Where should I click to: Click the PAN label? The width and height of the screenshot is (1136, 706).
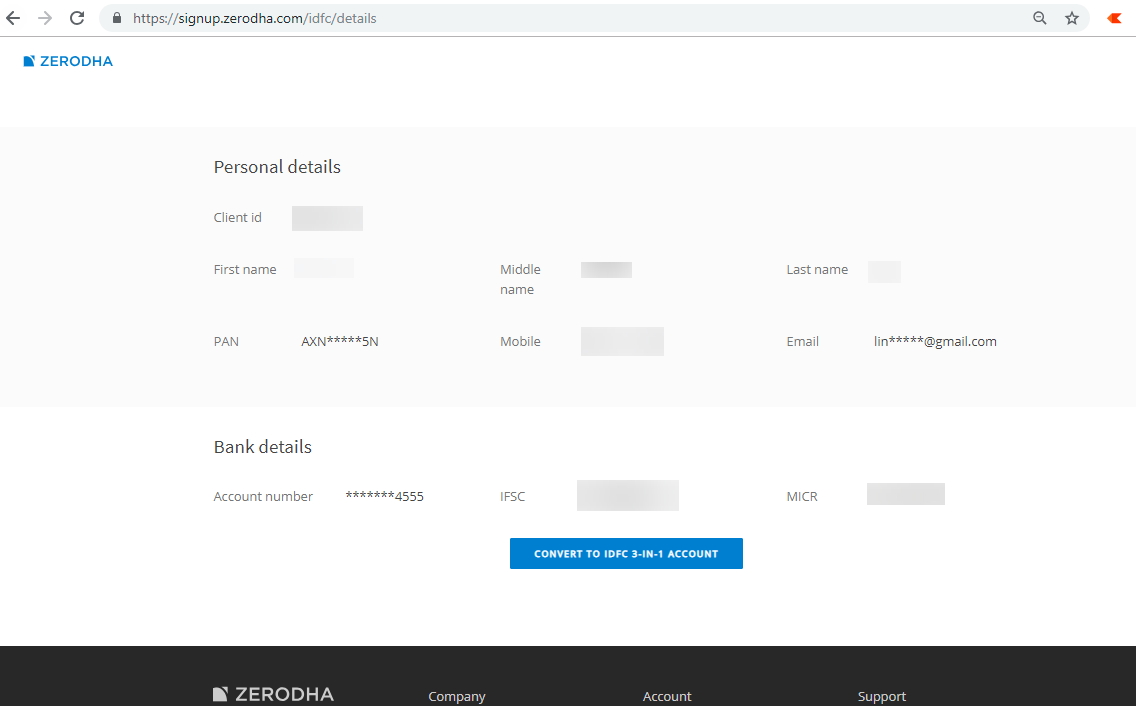[226, 341]
